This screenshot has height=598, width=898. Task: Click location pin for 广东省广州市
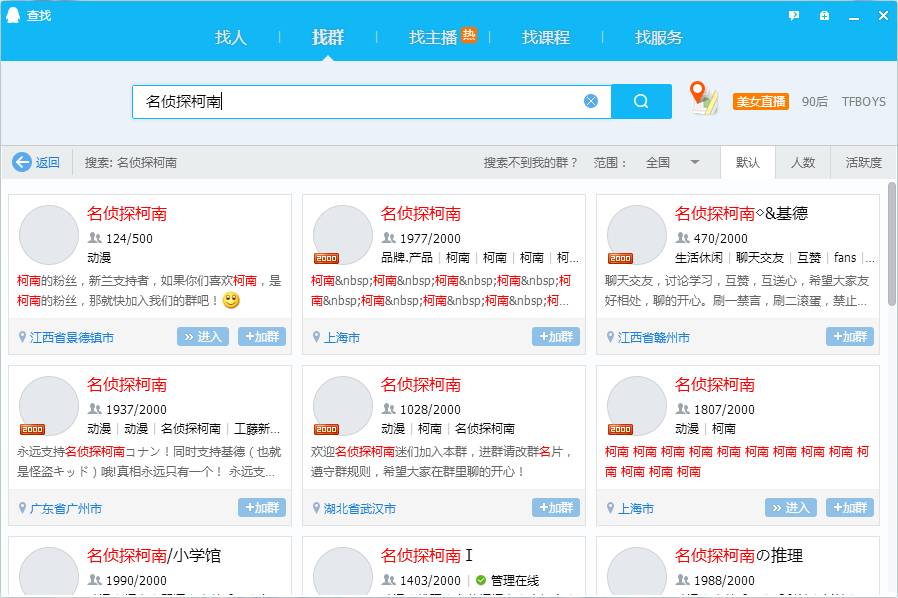[x=22, y=507]
